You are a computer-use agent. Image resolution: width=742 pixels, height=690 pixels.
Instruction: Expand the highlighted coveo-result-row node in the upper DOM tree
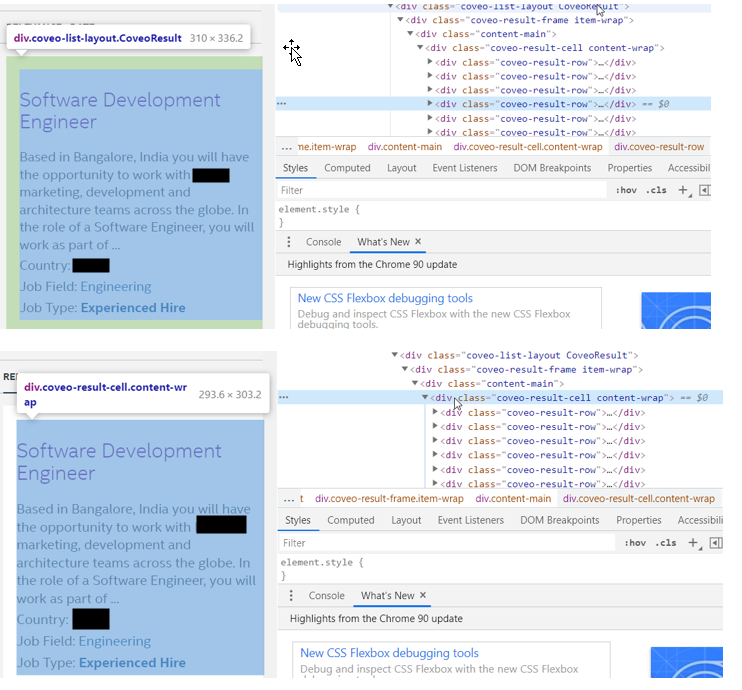click(x=431, y=104)
